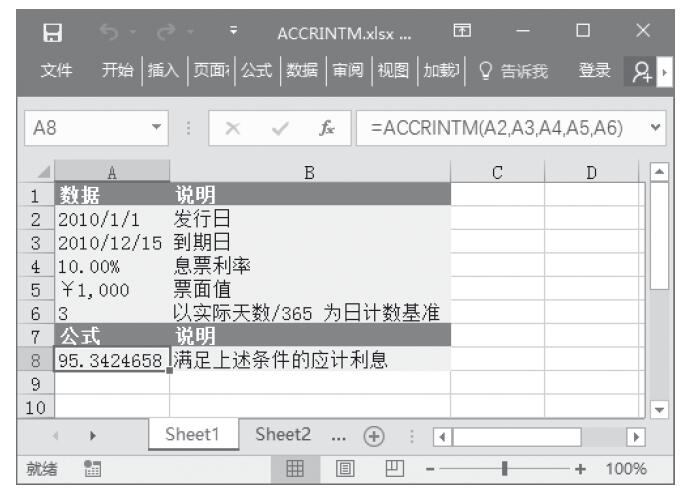
Task: Click the zoom slider handle
Action: point(506,469)
